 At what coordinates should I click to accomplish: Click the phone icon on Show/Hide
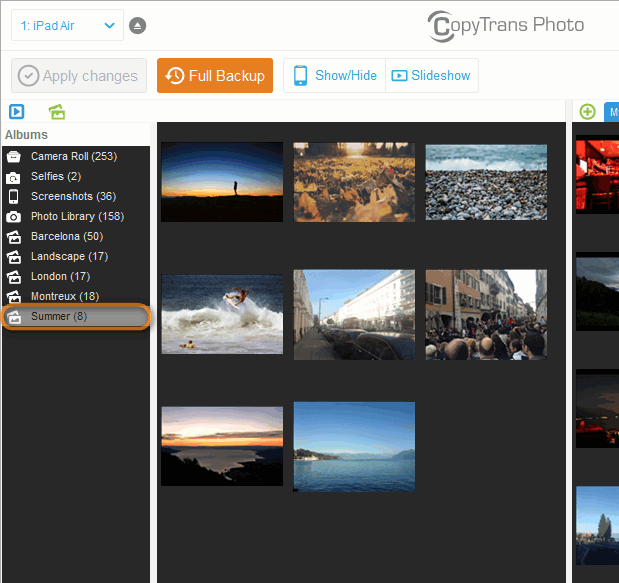[300, 75]
